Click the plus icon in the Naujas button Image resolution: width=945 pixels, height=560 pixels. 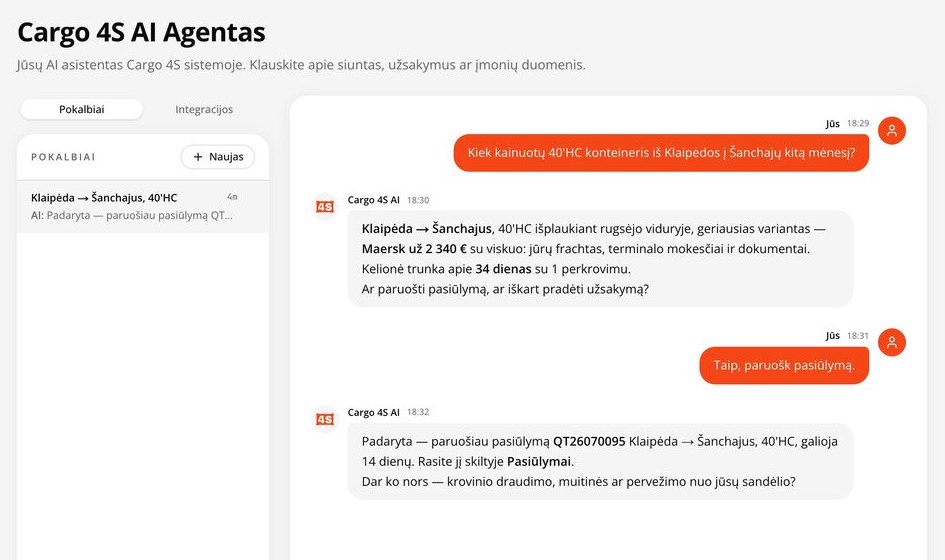click(x=198, y=157)
